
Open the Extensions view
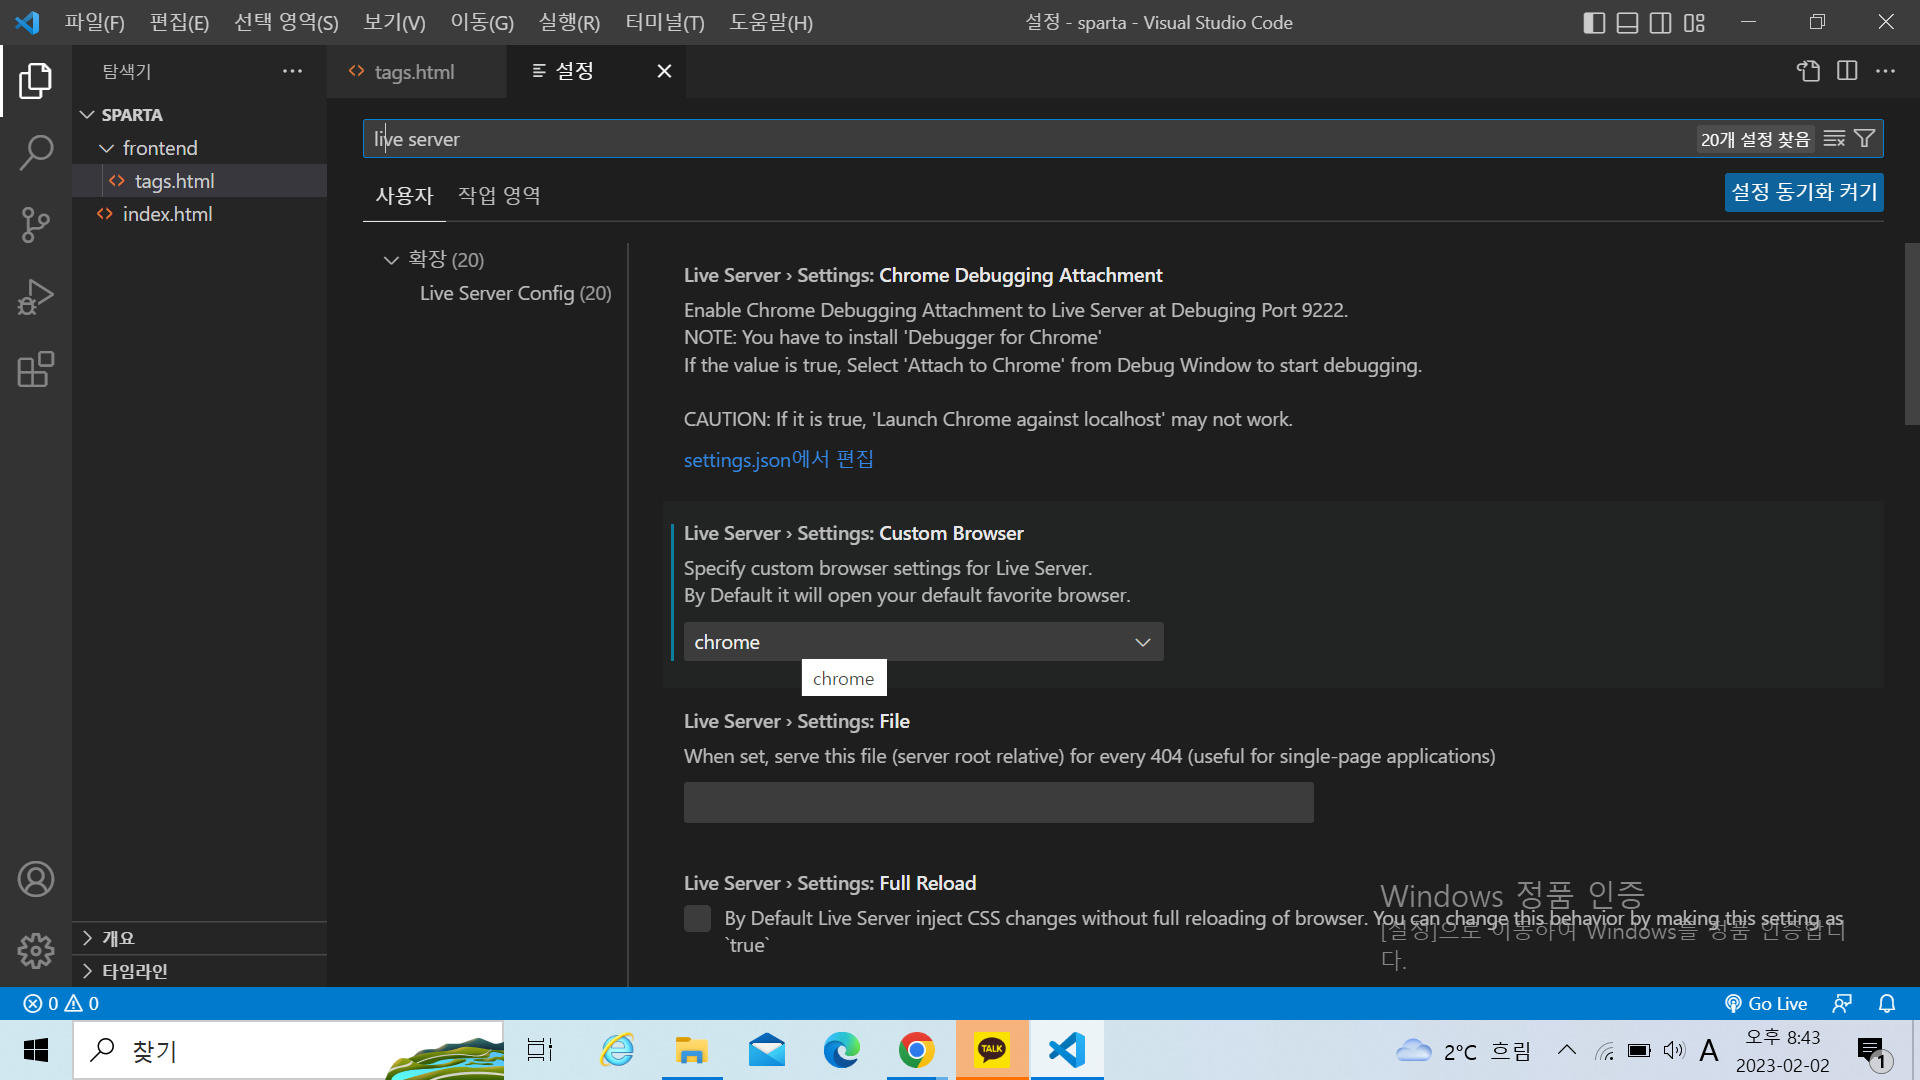coord(36,369)
